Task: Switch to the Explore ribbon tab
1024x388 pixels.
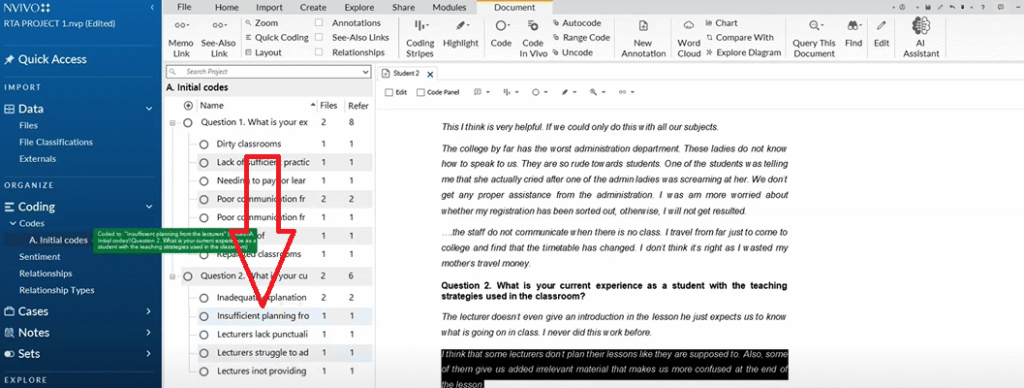Action: click(359, 8)
